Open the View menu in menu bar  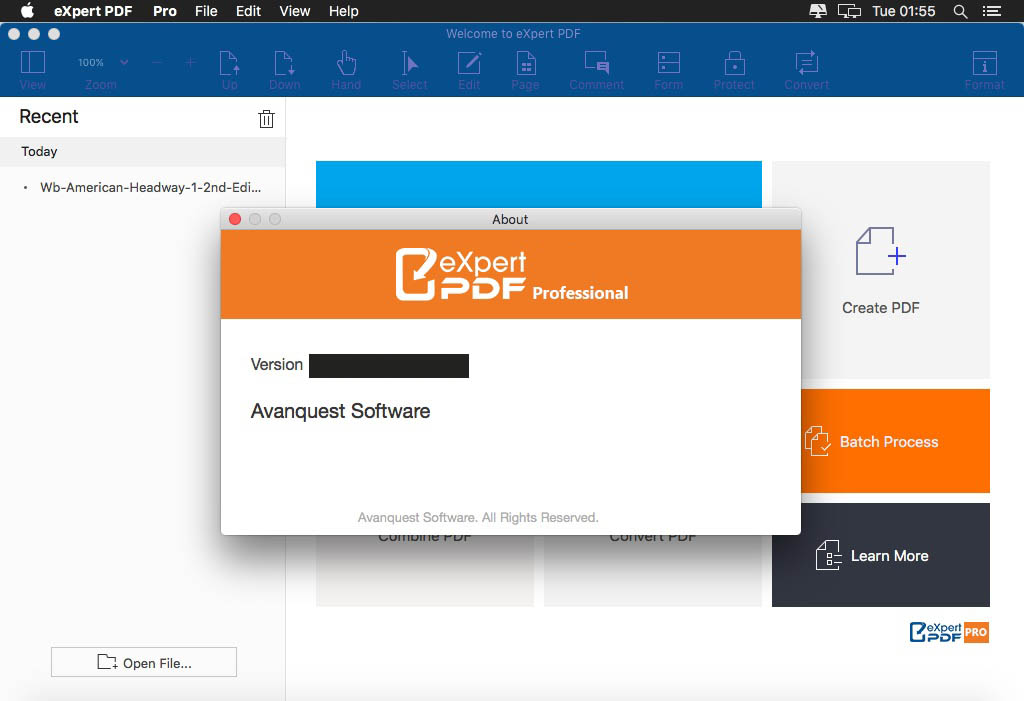[x=295, y=11]
